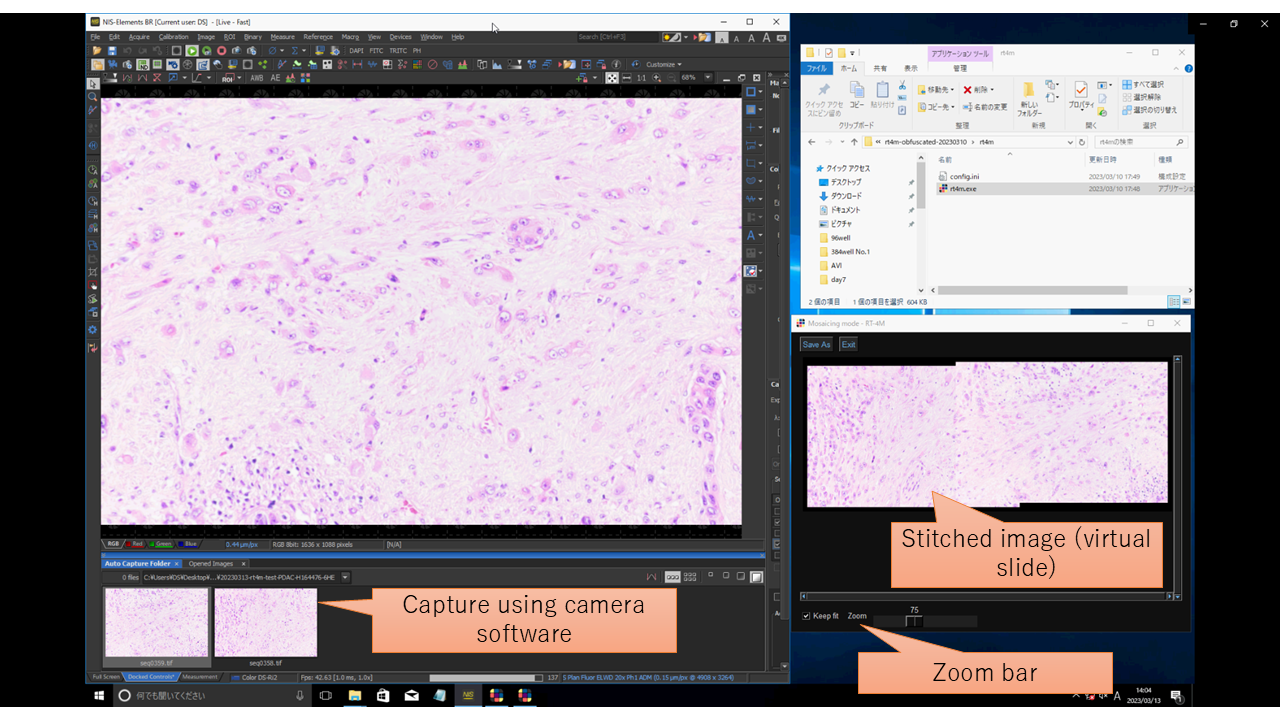Click the red Capture circle icon

[x=221, y=50]
